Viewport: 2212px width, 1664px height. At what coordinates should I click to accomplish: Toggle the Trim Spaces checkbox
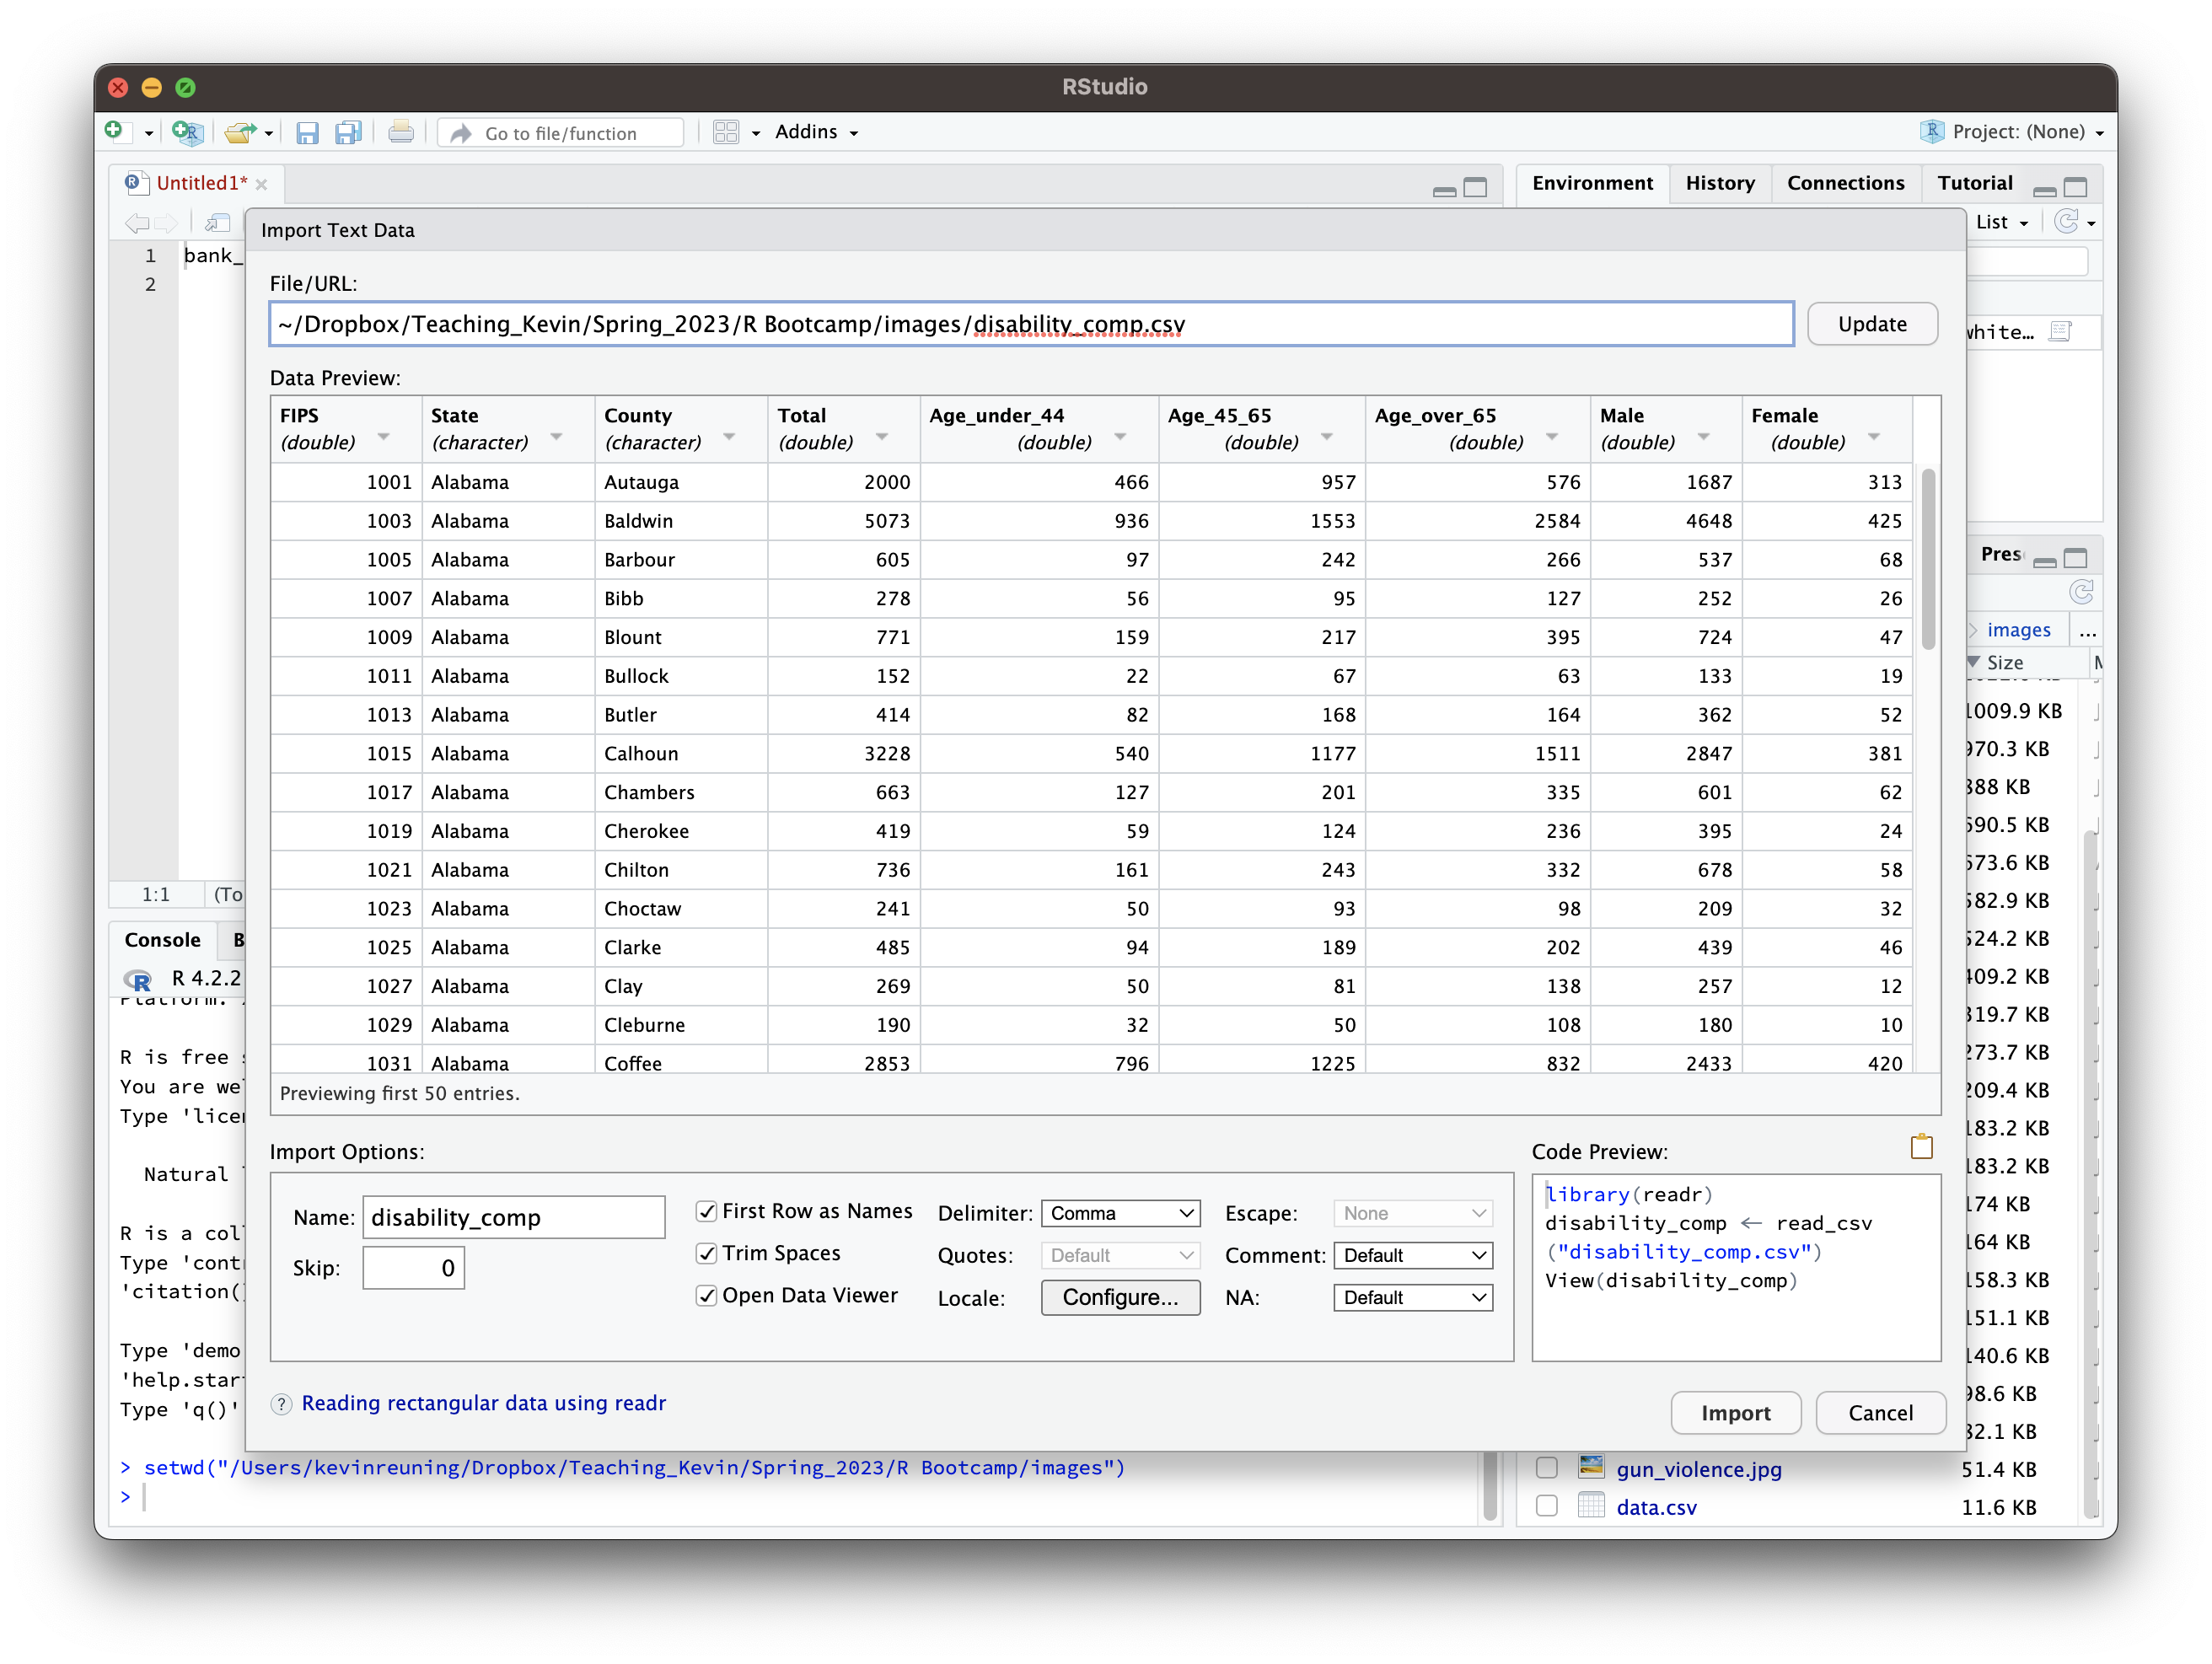pyautogui.click(x=706, y=1253)
